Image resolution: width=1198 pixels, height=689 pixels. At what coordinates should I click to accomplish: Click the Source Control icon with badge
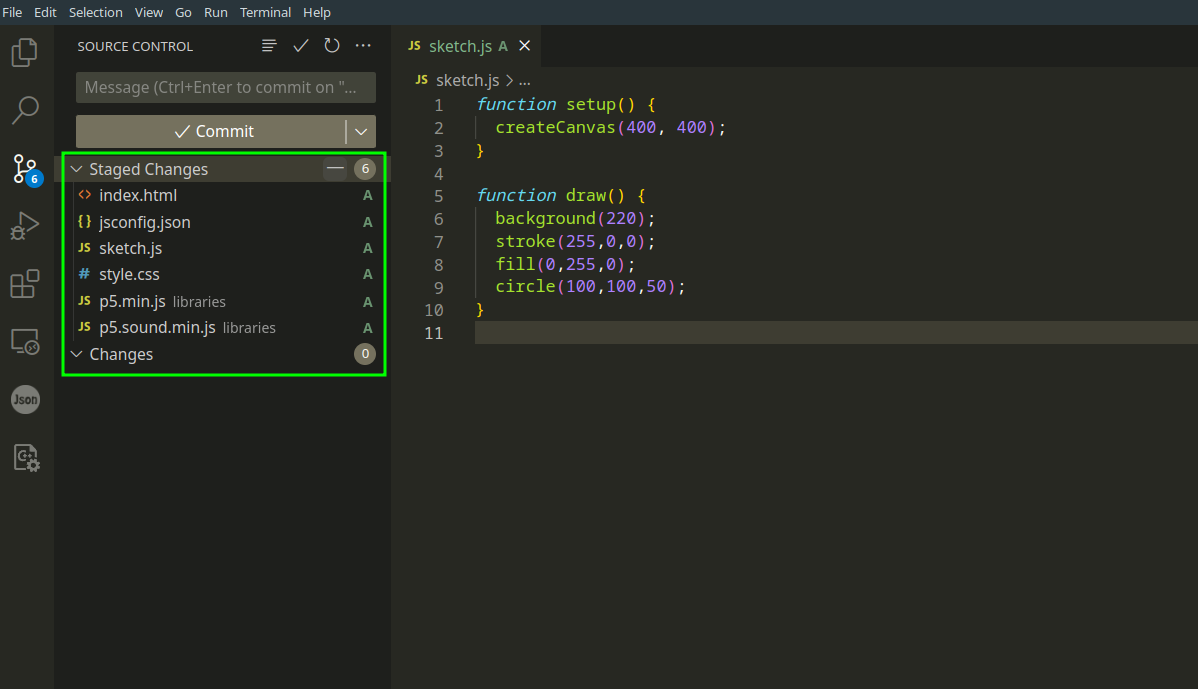[x=25, y=169]
